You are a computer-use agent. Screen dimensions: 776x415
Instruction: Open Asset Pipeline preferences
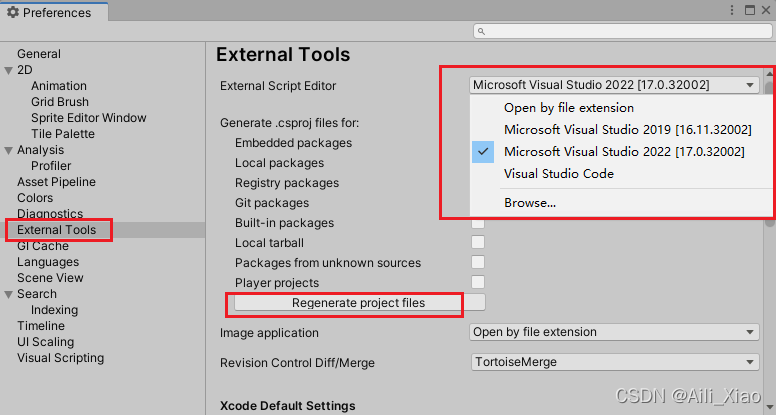click(x=56, y=182)
